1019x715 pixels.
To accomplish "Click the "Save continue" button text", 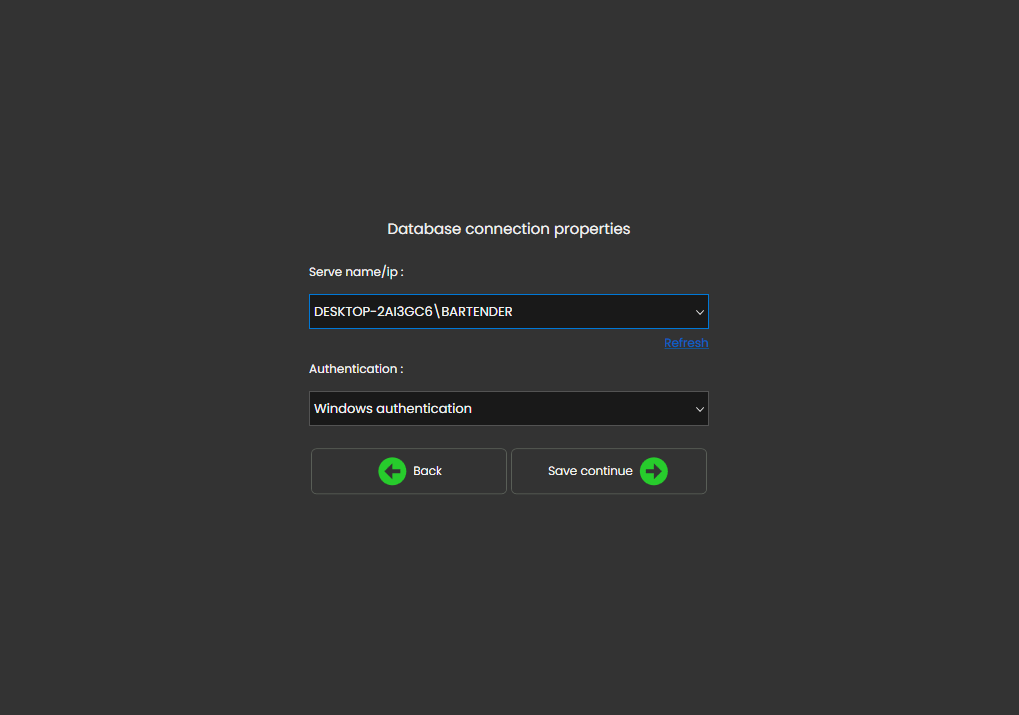I will click(x=590, y=471).
